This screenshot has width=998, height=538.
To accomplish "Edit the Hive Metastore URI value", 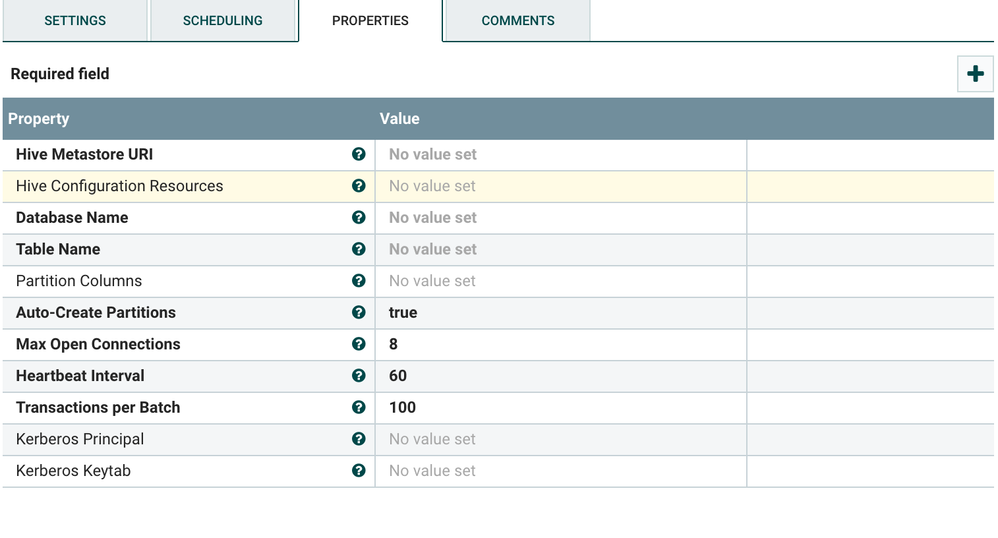I will (560, 155).
